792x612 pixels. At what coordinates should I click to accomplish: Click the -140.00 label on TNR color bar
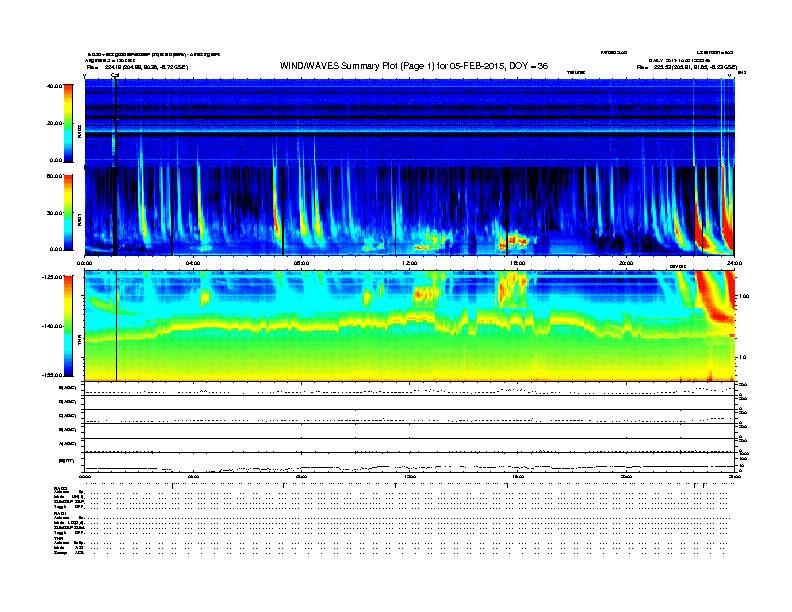(x=53, y=326)
